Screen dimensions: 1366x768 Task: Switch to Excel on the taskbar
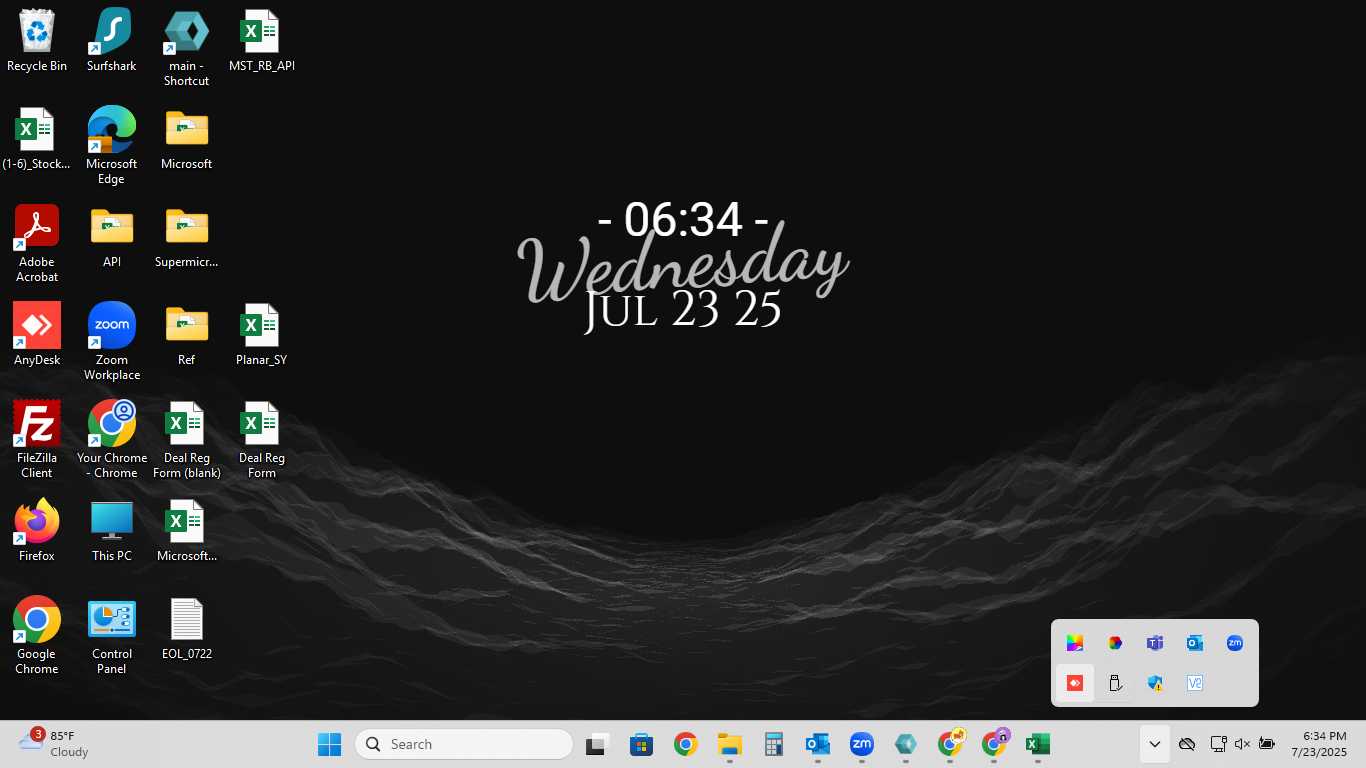1038,744
